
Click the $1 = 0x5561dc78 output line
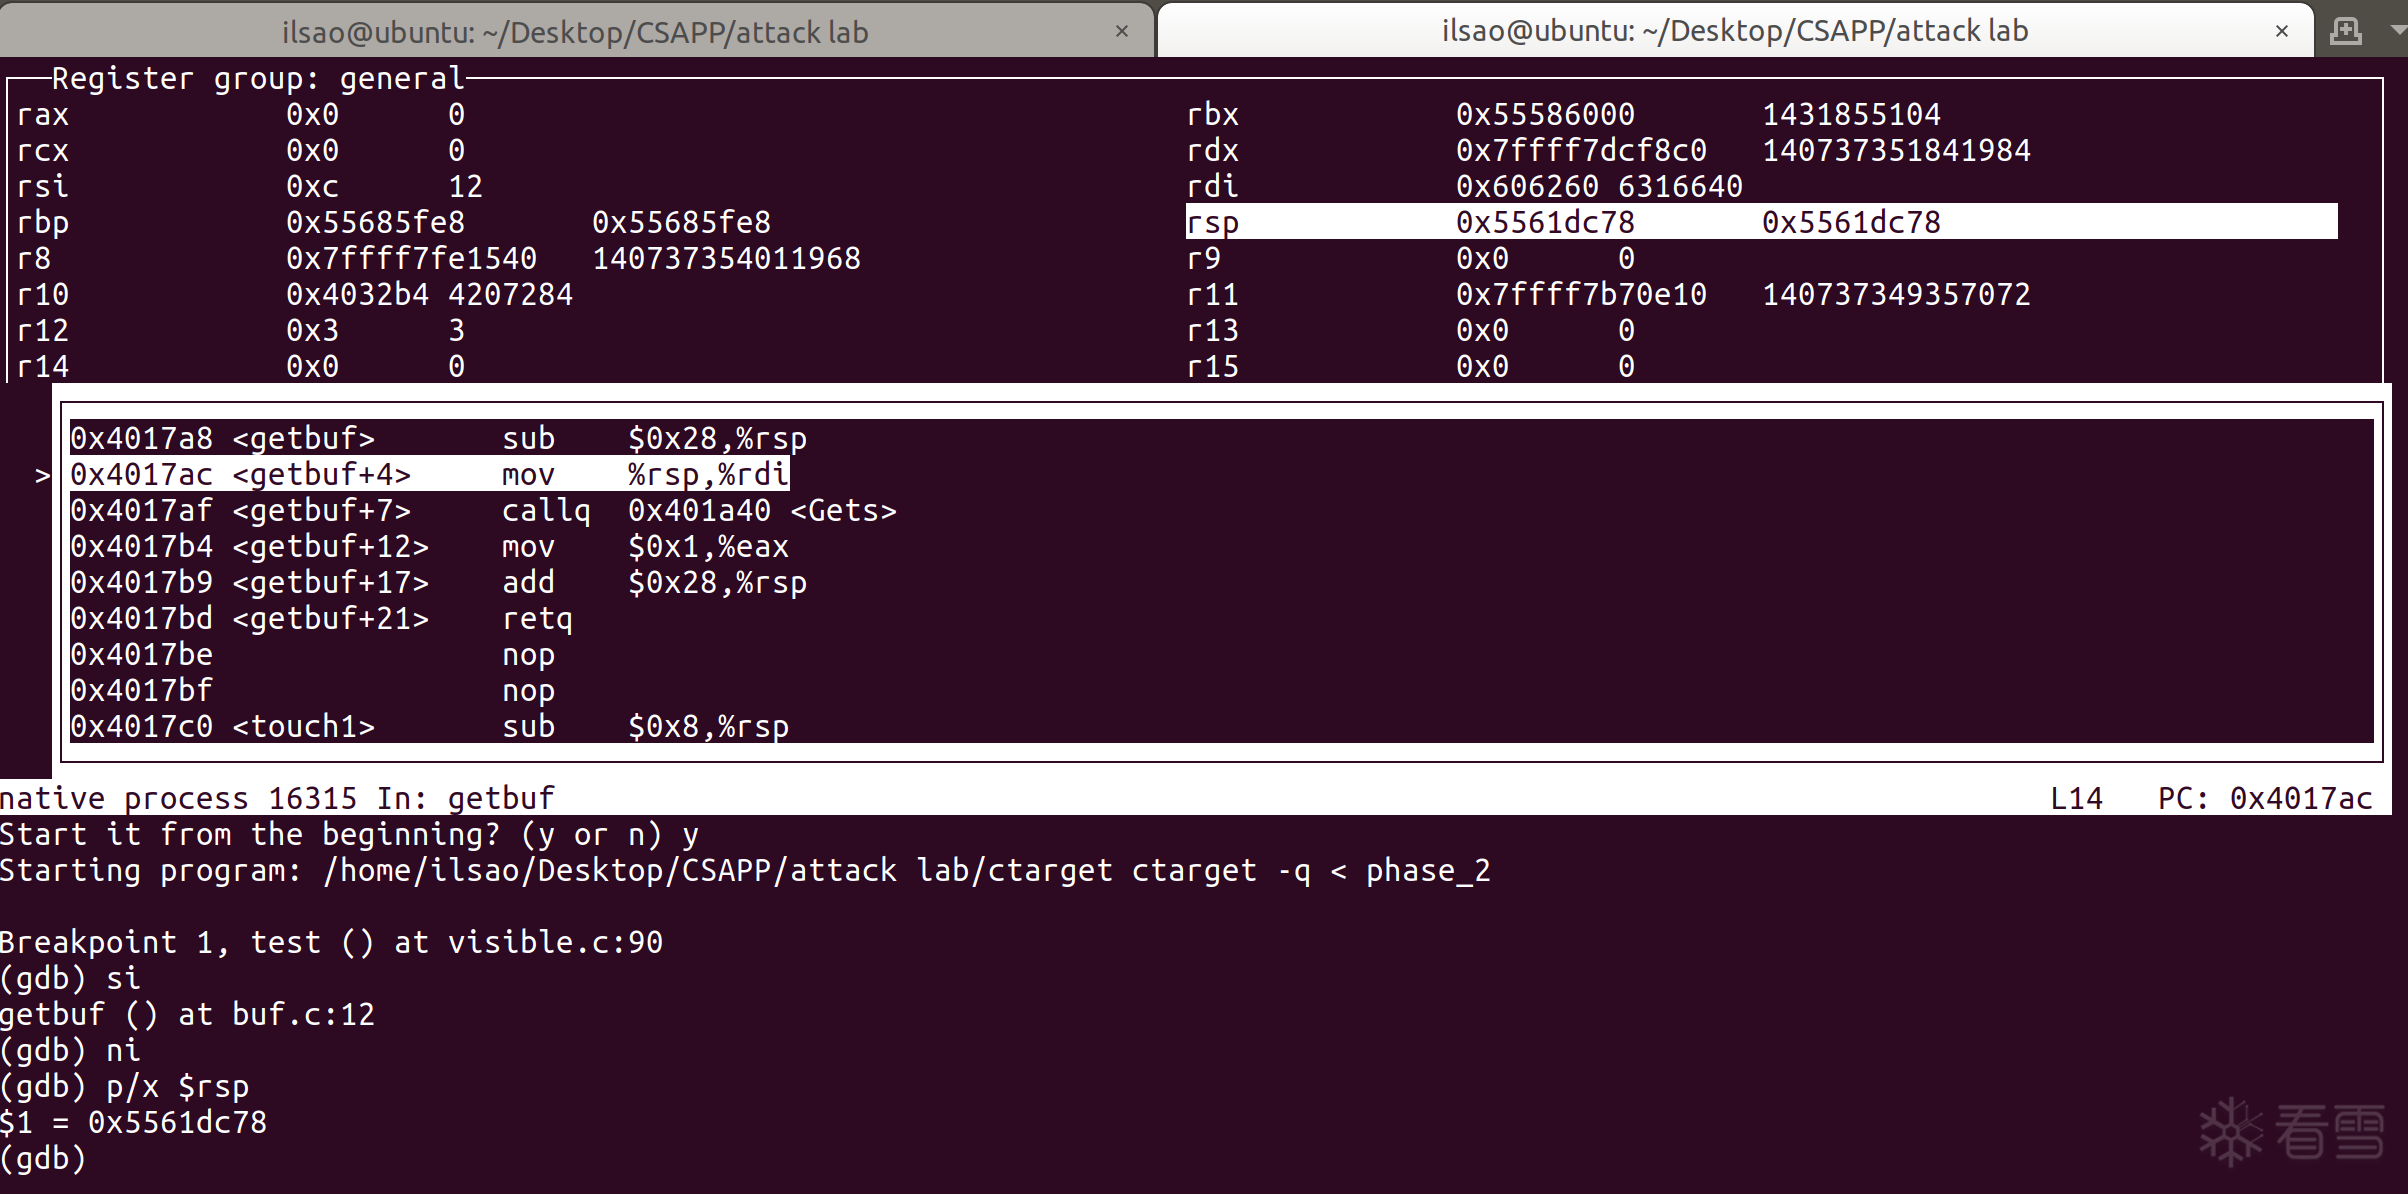(134, 1122)
